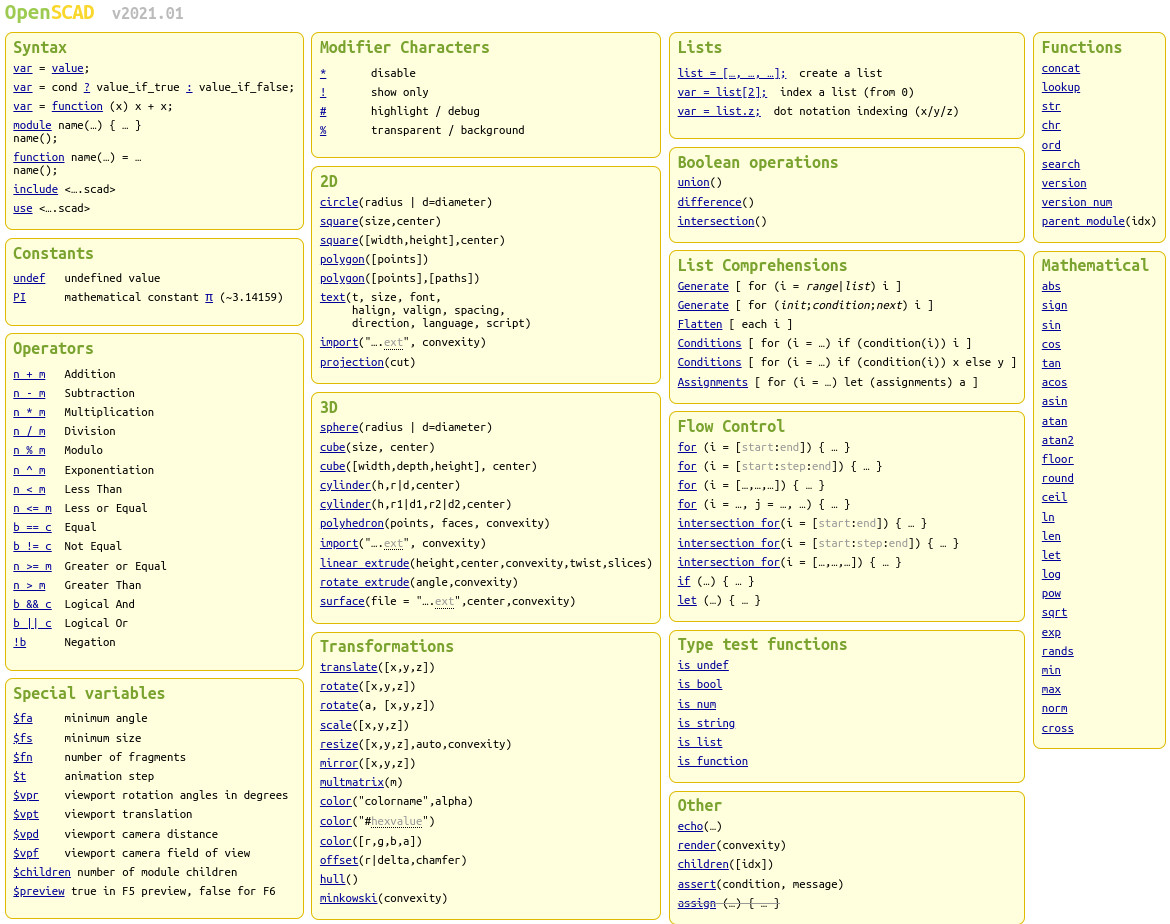
Task: Click the 'Assignments' list comprehension link
Action: pyautogui.click(x=712, y=383)
